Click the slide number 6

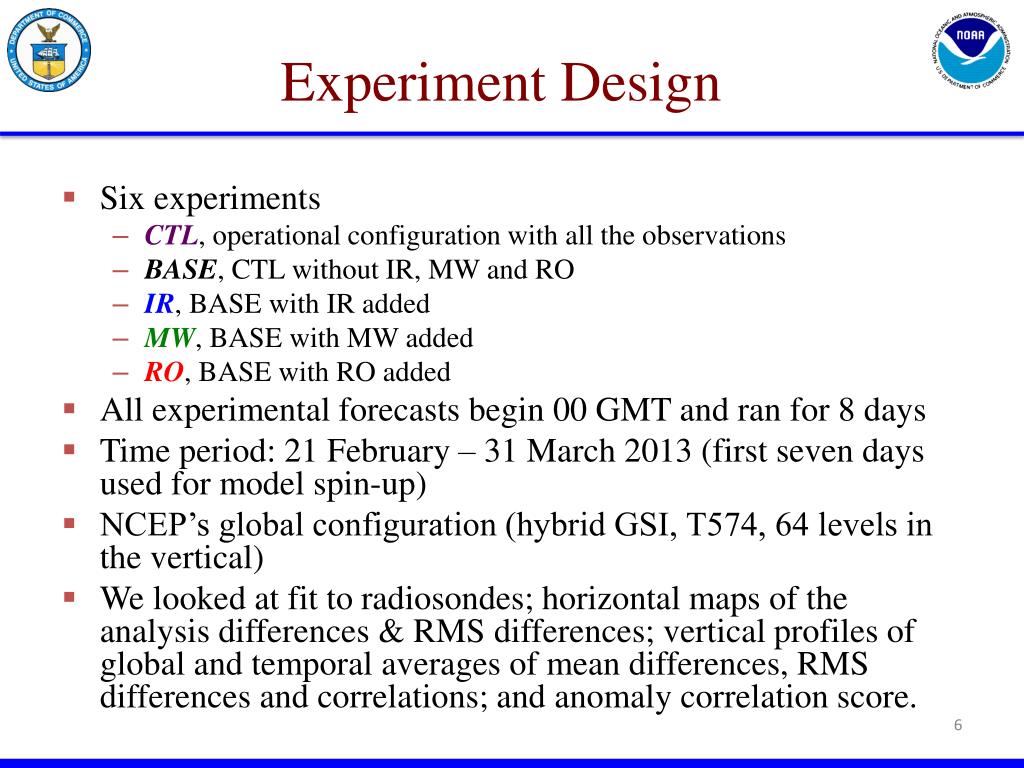point(958,725)
